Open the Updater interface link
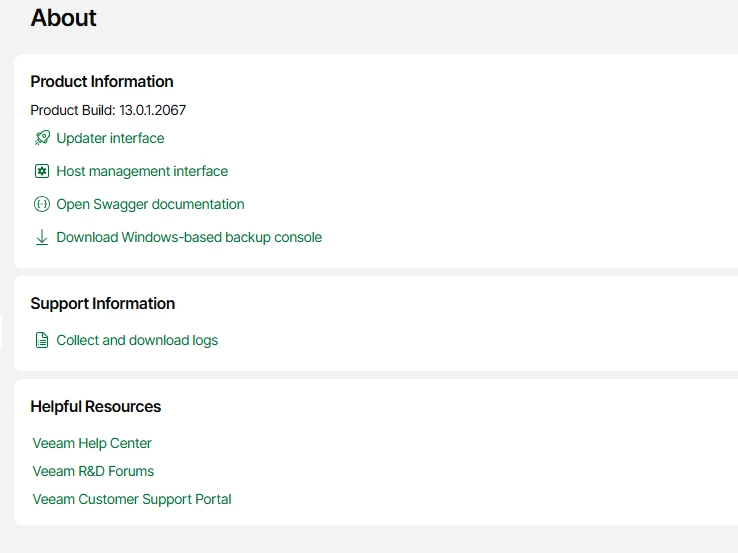 click(x=110, y=138)
